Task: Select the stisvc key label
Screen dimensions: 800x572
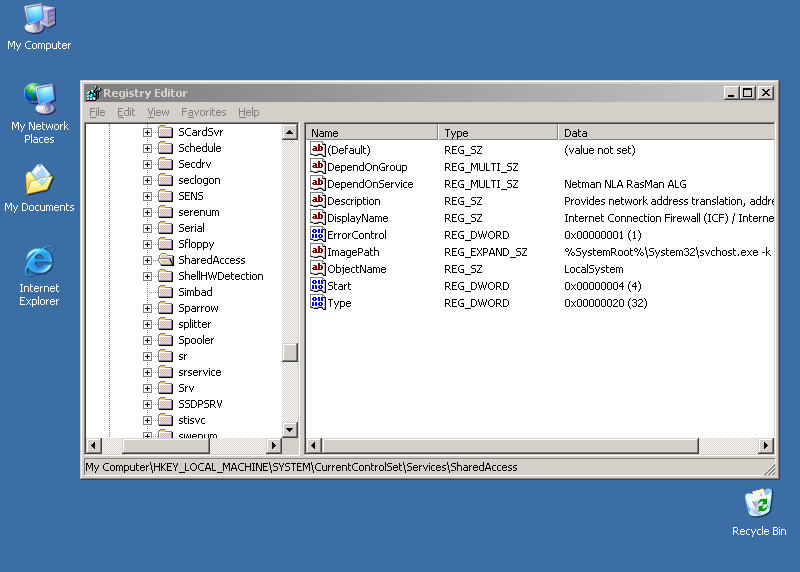Action: [192, 420]
